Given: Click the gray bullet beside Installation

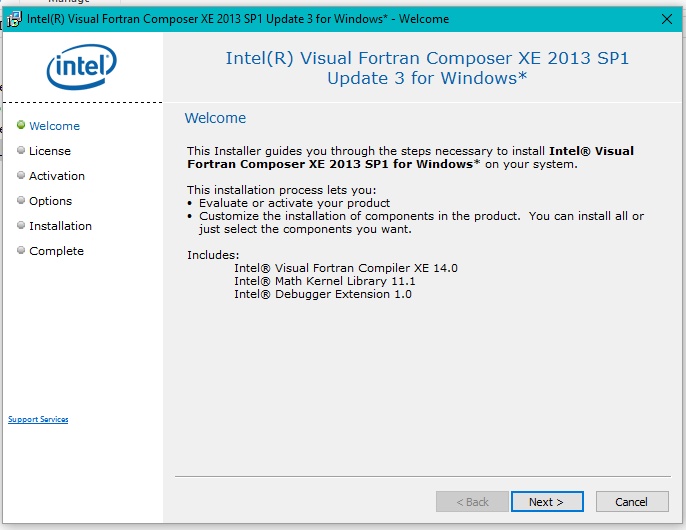Looking at the screenshot, I should (21, 225).
